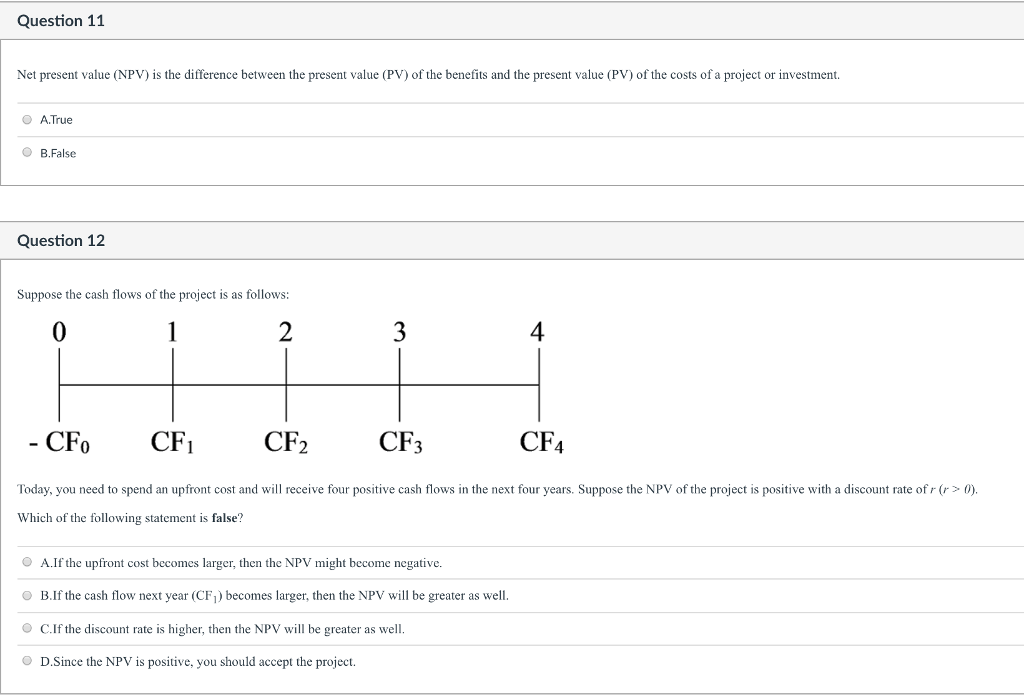Choose answer C about higher discount rate
The image size is (1024, 697).
26,628
